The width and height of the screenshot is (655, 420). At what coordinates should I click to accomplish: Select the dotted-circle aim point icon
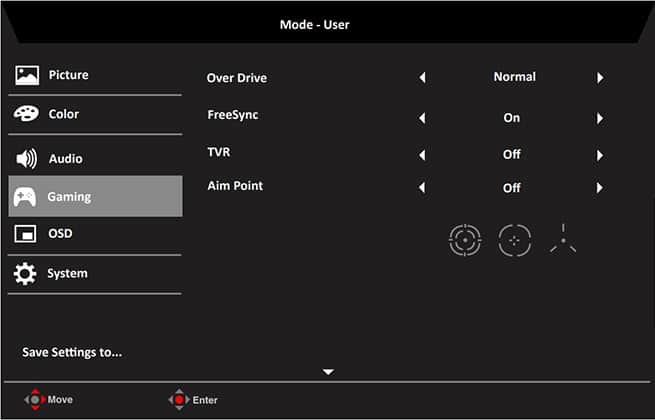click(x=515, y=240)
